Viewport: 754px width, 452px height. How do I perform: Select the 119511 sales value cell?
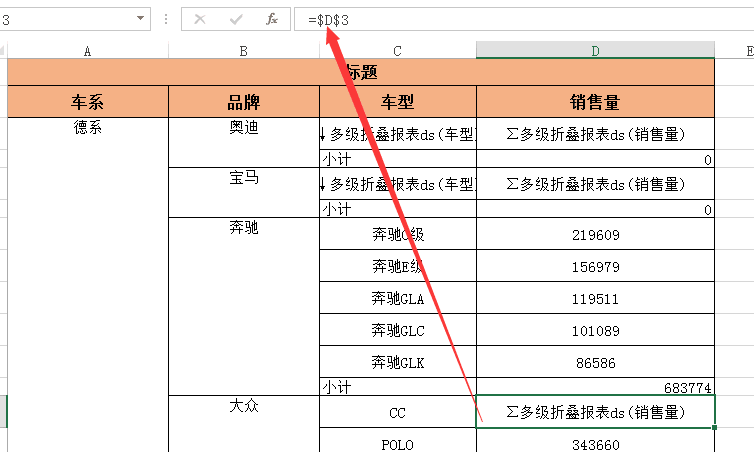(x=595, y=298)
